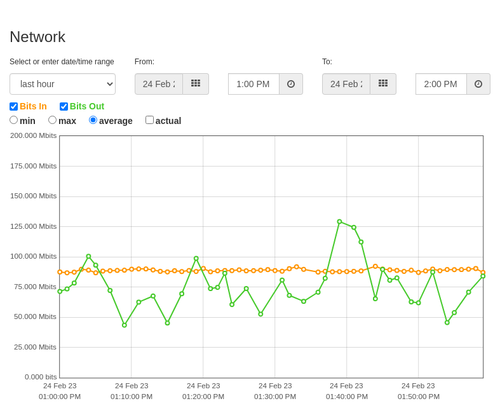This screenshot has height=403, width=500.
Task: Click the 'Select or enter date/time range' label
Action: pos(62,62)
